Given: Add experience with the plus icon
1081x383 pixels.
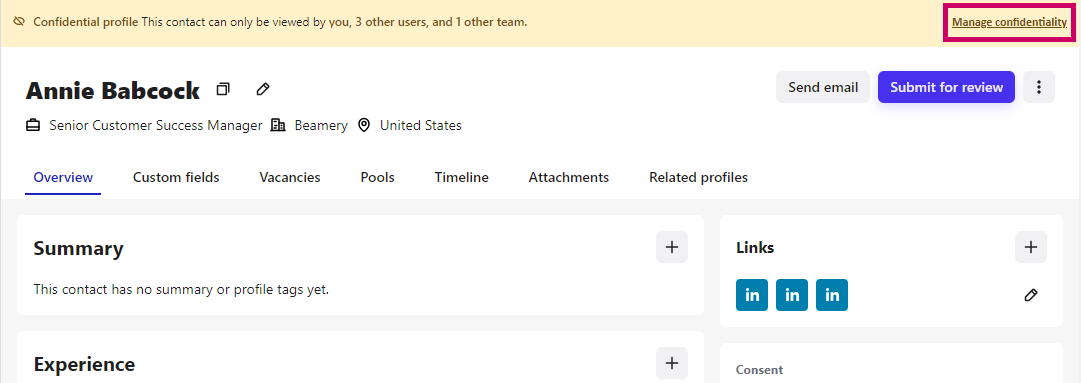Looking at the screenshot, I should (x=671, y=363).
